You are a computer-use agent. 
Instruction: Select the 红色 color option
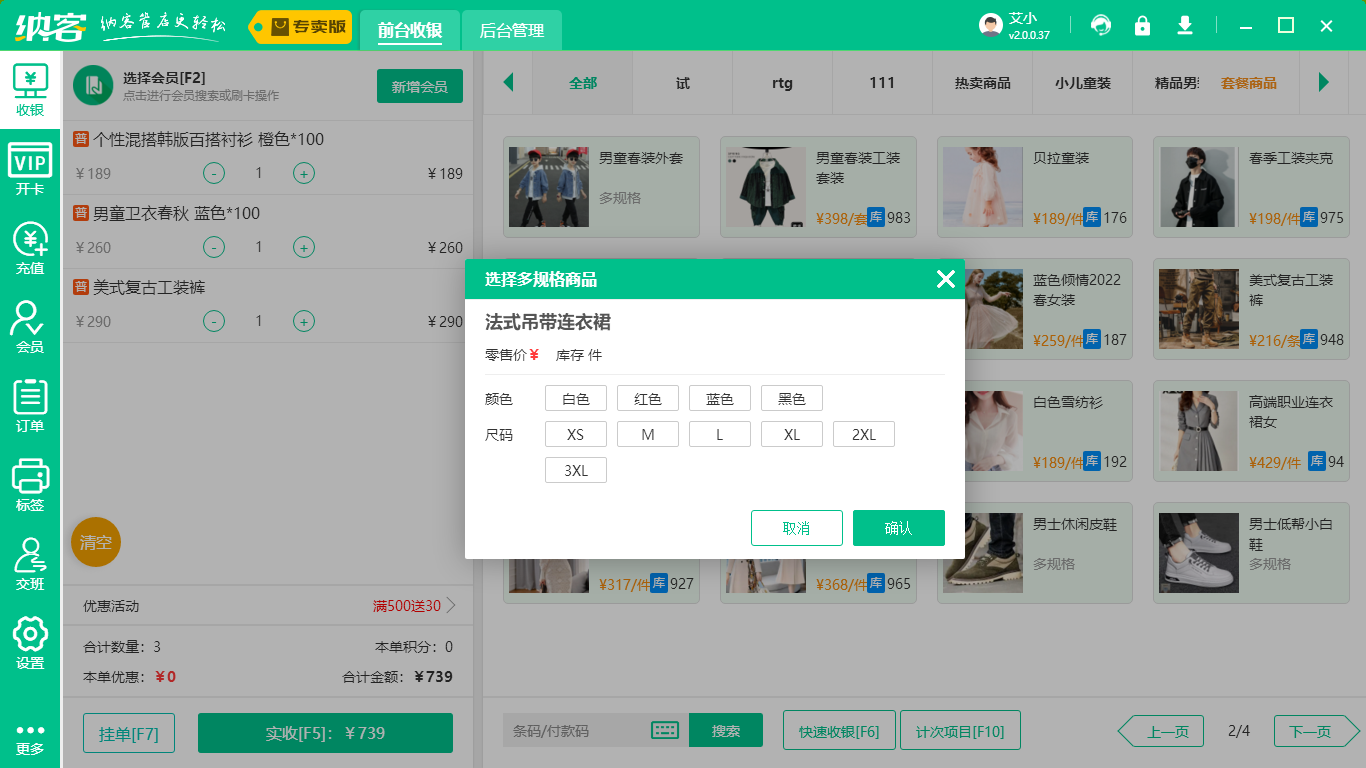[647, 397]
